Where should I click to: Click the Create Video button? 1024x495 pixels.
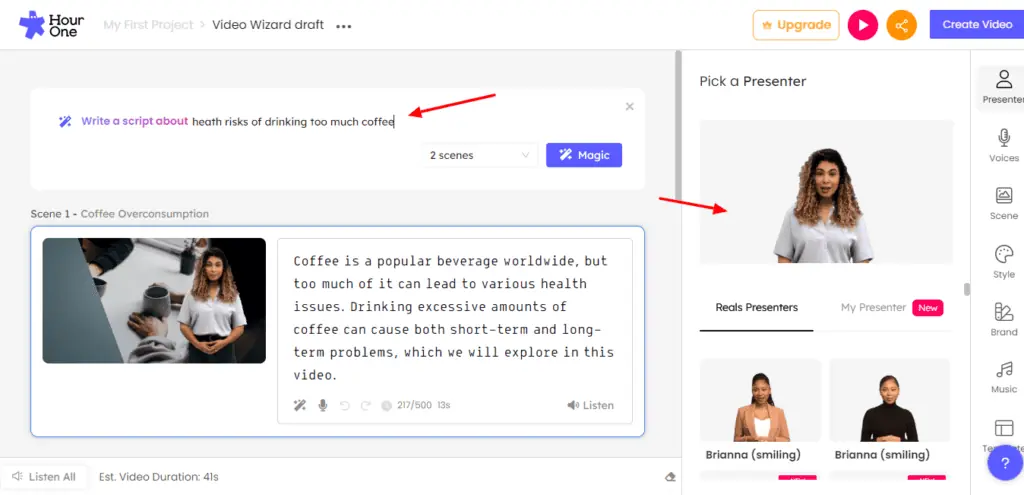click(977, 25)
